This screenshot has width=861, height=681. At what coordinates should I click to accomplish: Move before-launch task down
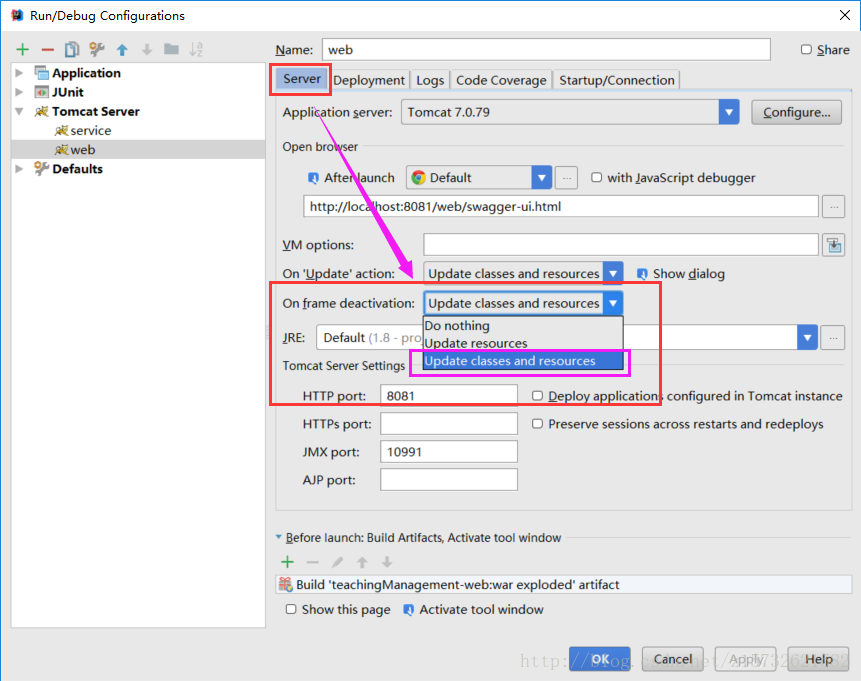tap(387, 562)
